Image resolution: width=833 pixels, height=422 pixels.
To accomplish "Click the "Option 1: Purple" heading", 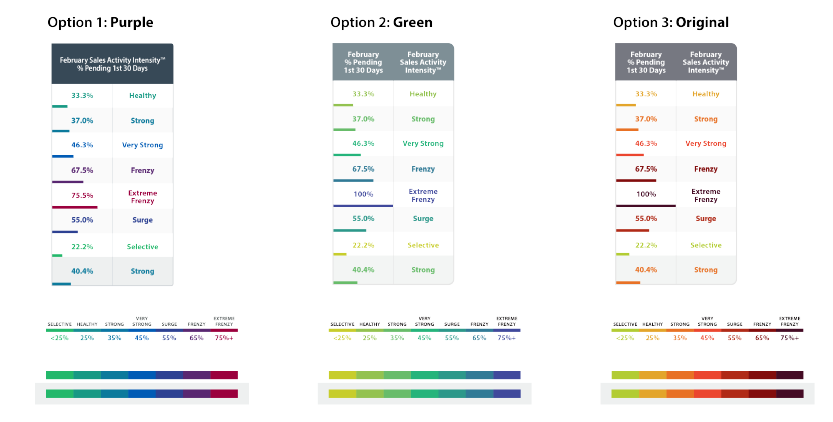I will pos(99,22).
